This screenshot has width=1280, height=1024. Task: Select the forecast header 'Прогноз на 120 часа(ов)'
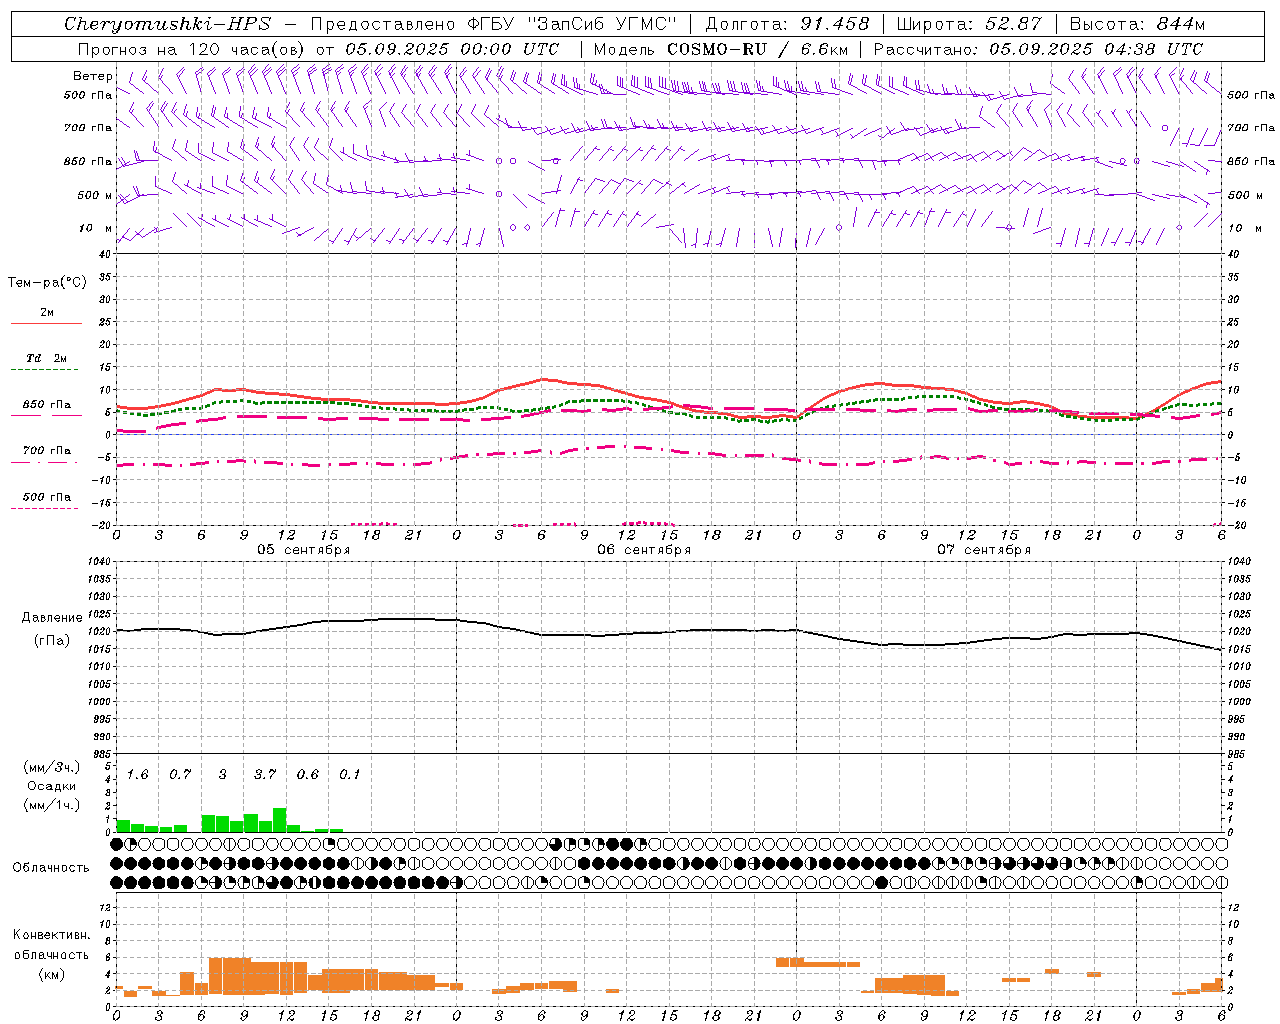(x=192, y=49)
